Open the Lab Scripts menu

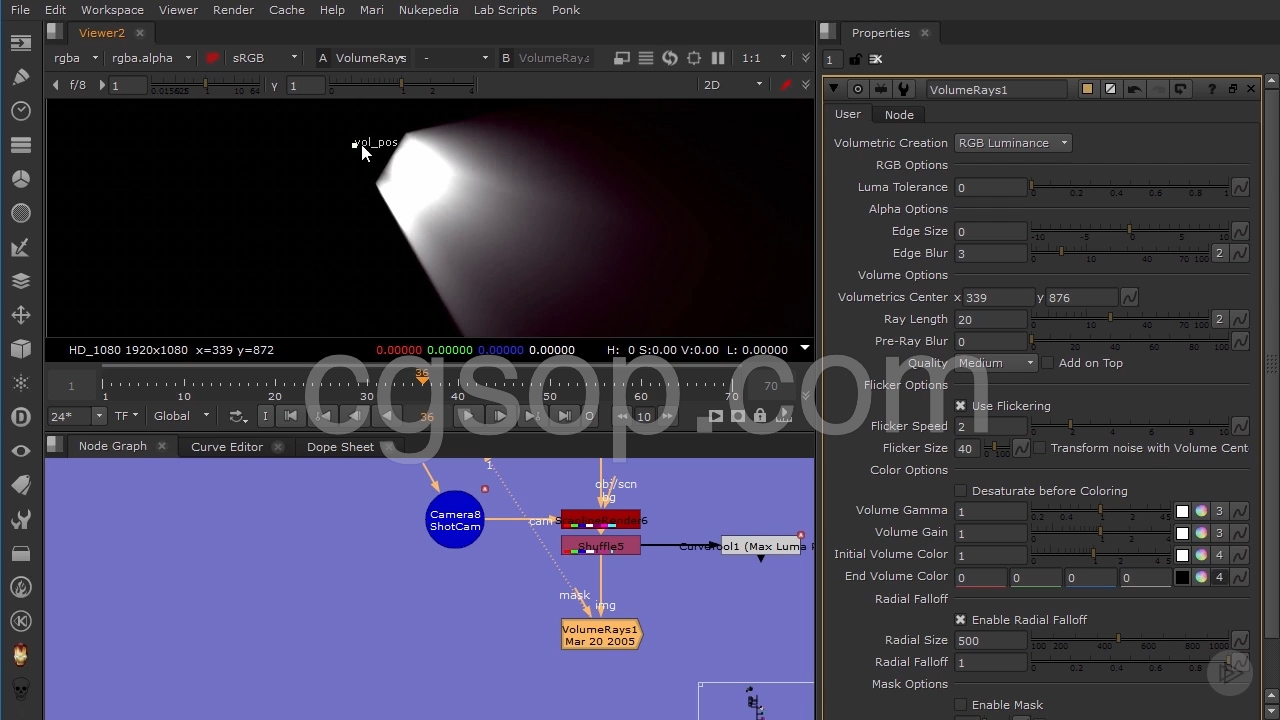[x=505, y=10]
